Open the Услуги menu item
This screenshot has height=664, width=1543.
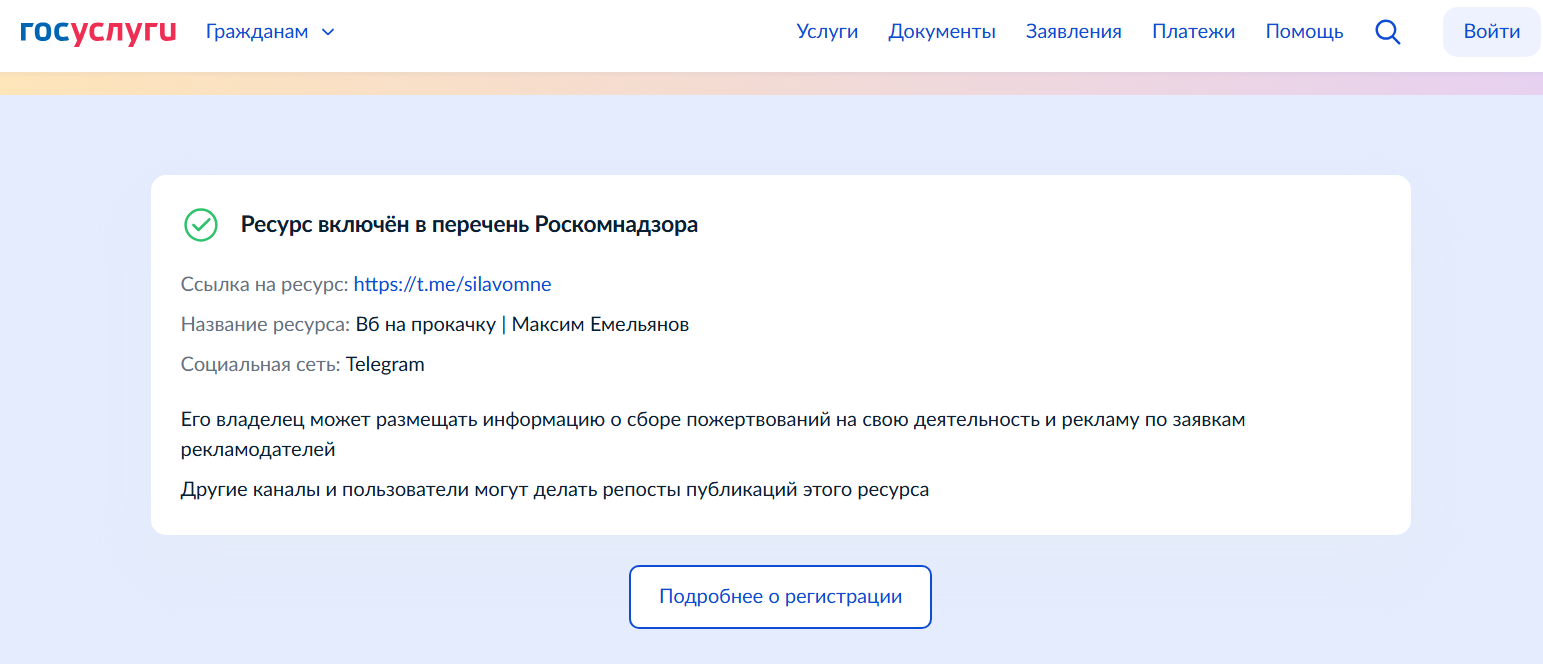827,32
